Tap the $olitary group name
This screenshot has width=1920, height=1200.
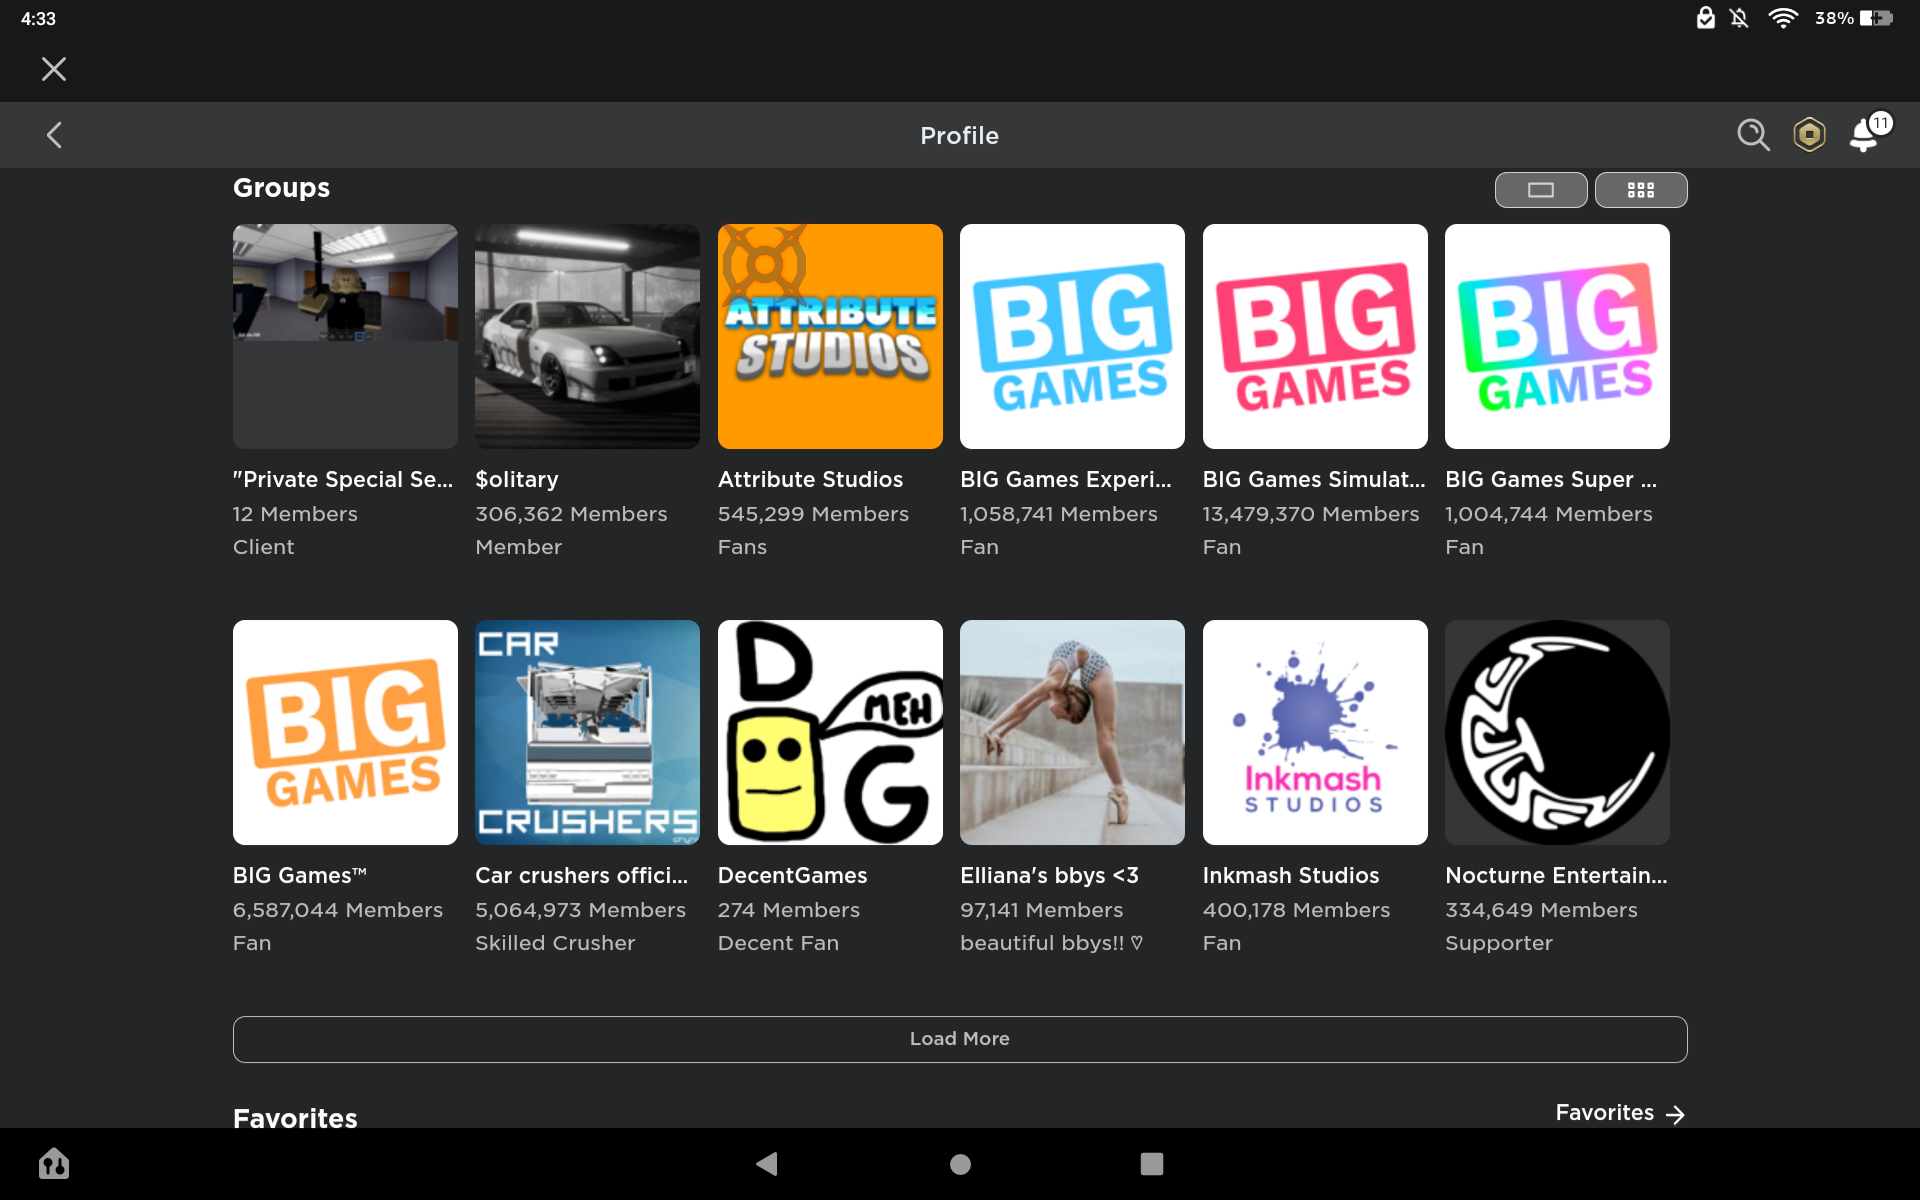pyautogui.click(x=517, y=480)
